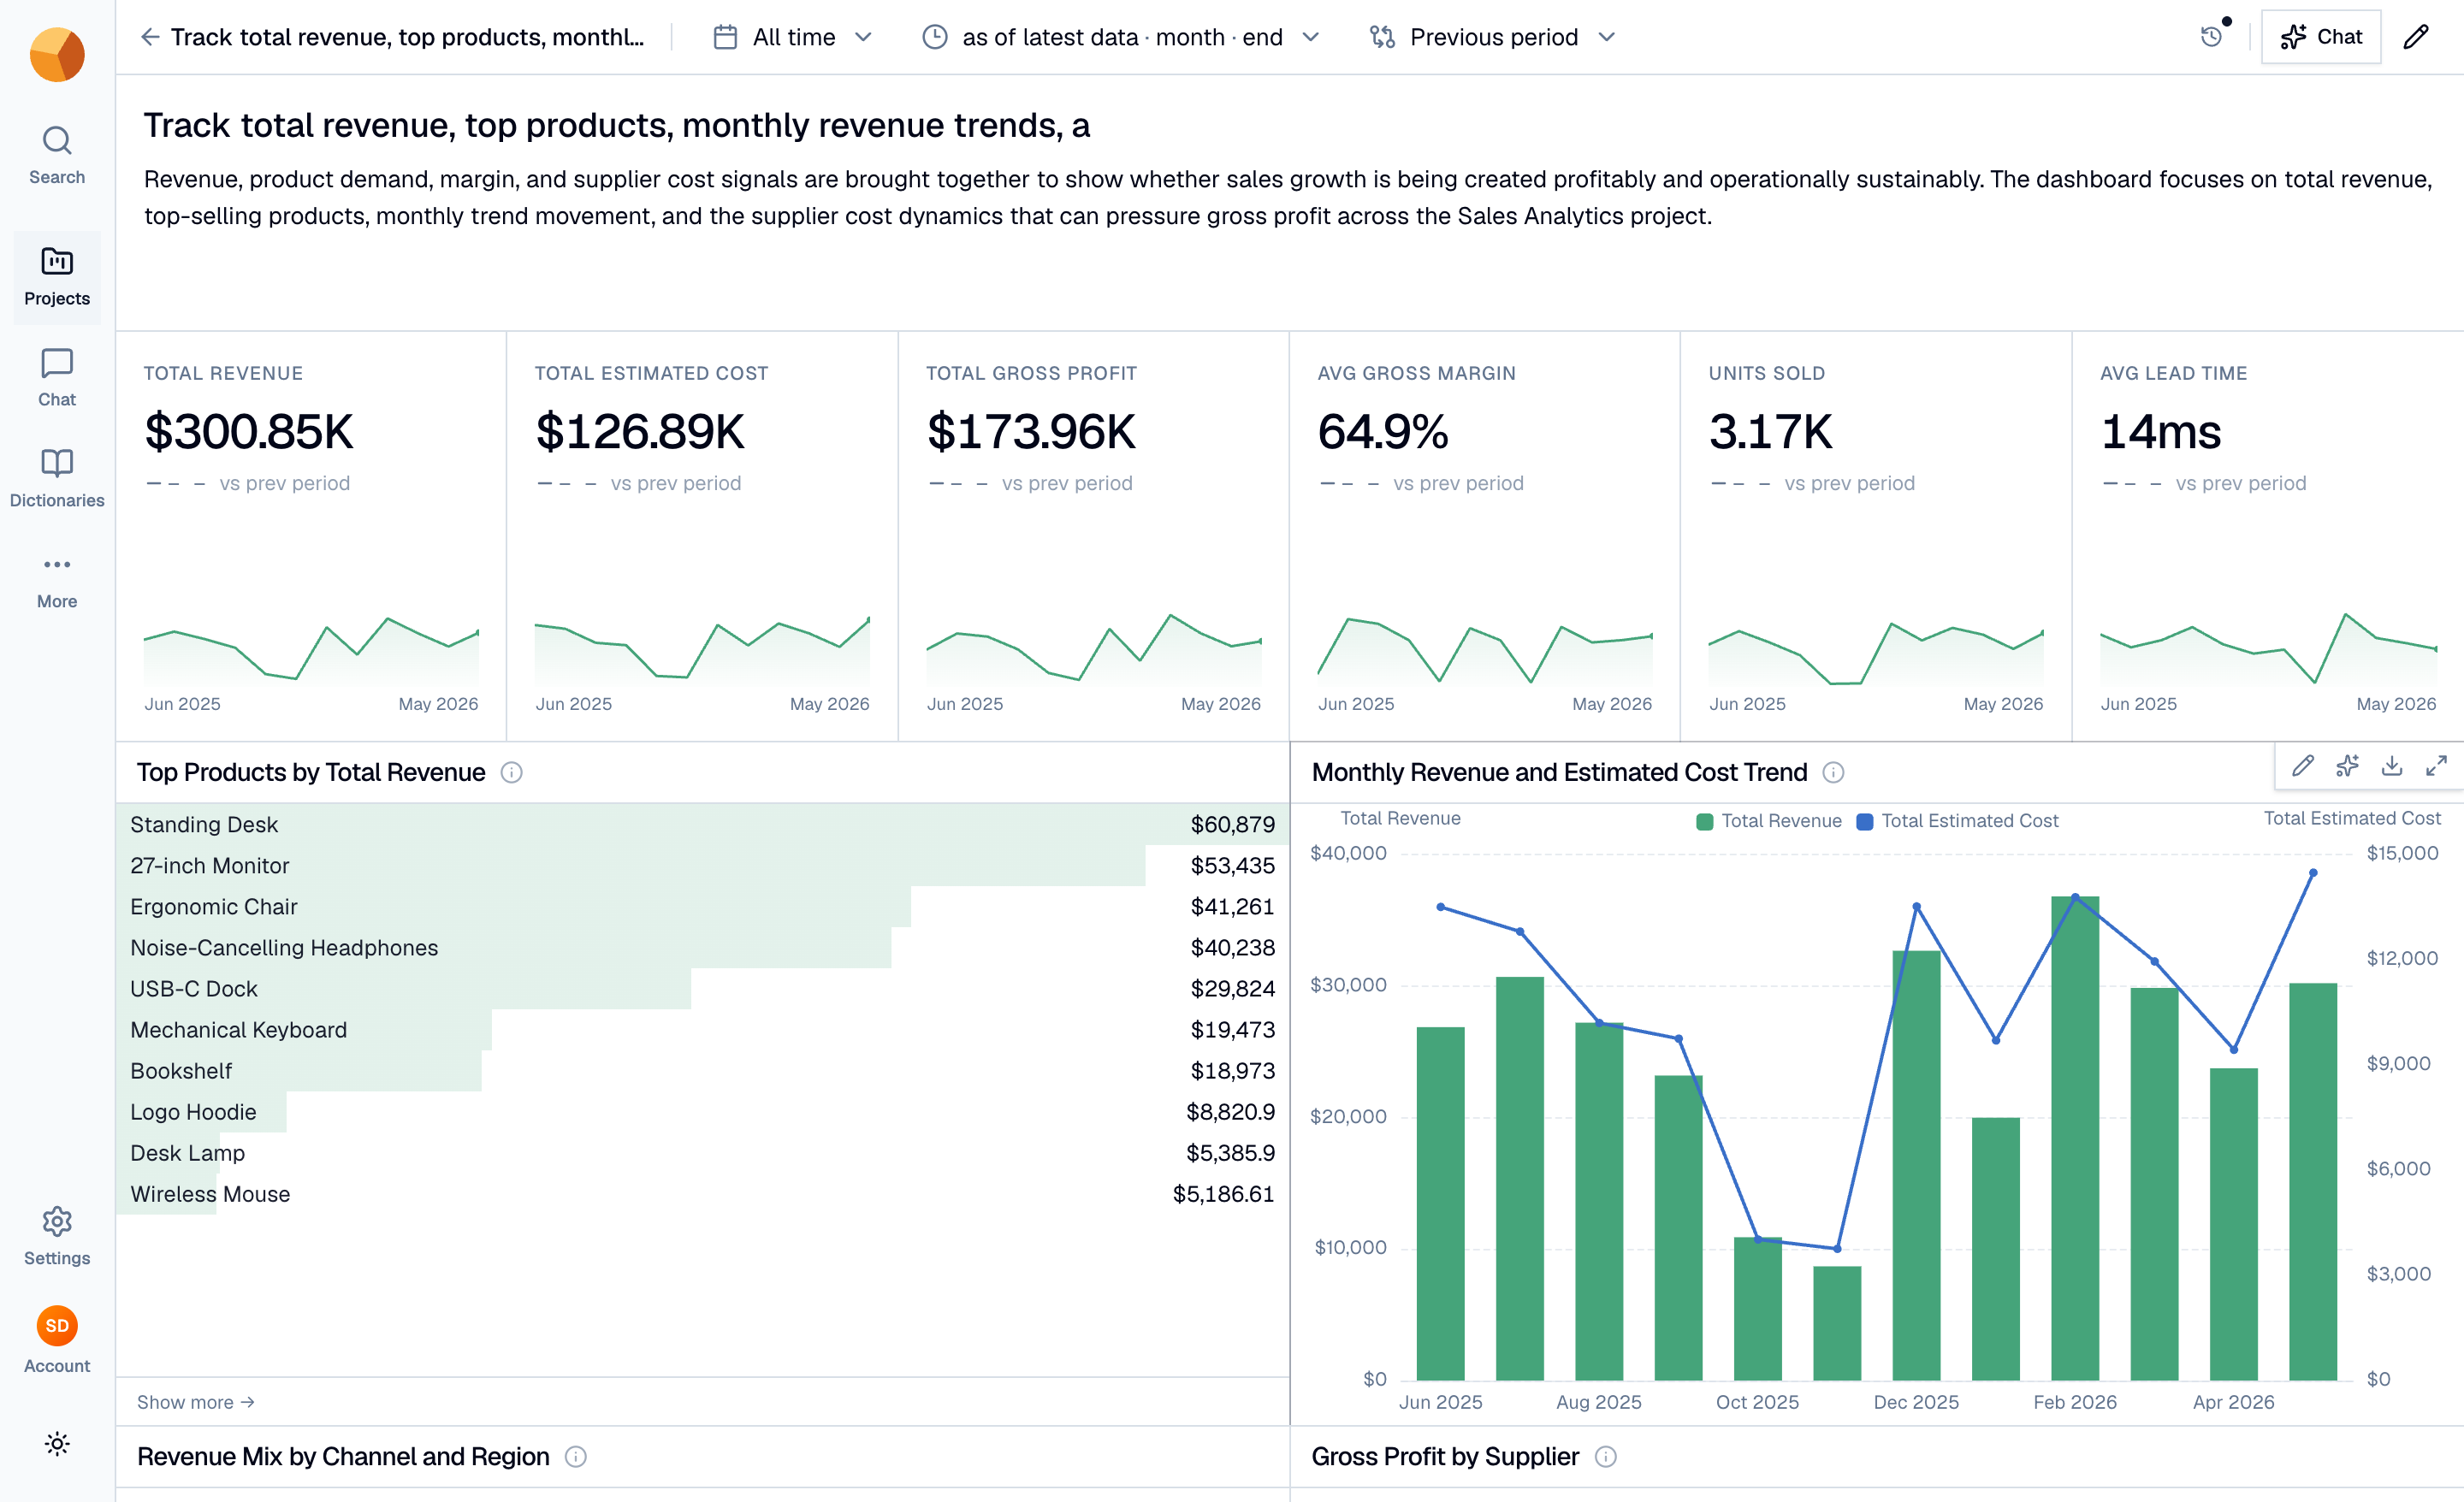This screenshot has width=2464, height=1502.
Task: Click the 3.17K Units Sold value
Action: (x=1770, y=431)
